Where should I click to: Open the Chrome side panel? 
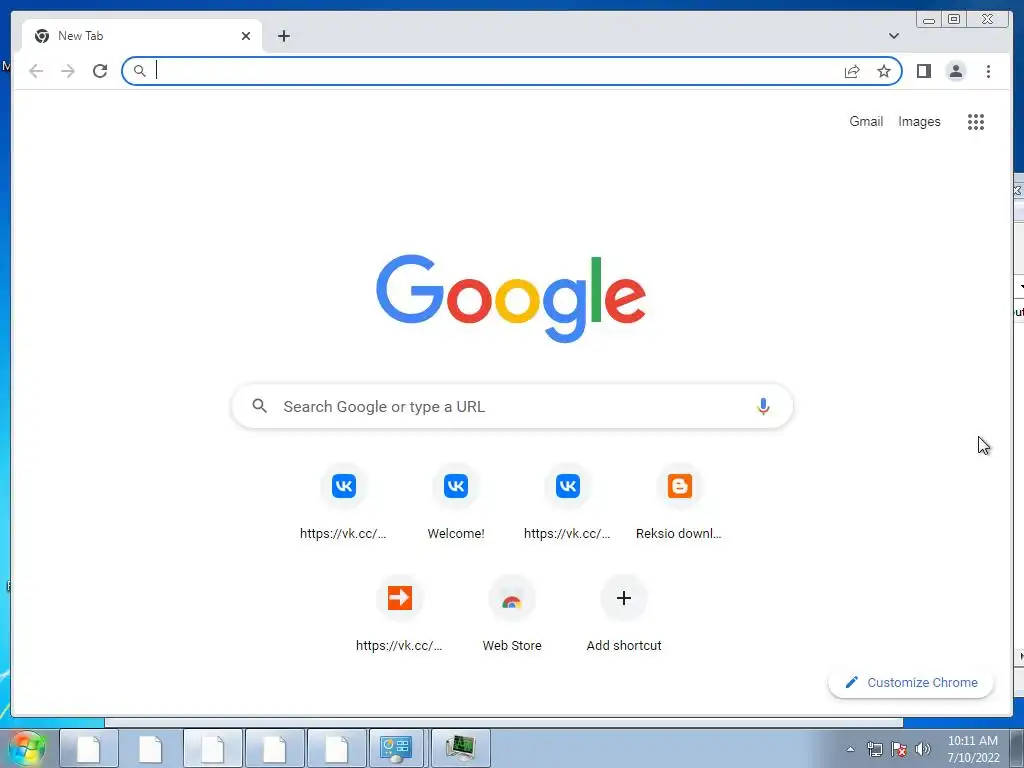pos(923,71)
